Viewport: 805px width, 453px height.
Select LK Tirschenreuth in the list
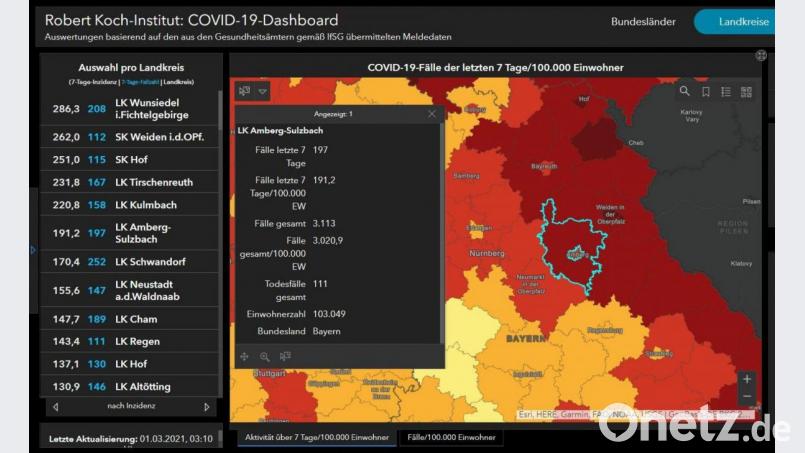130,182
